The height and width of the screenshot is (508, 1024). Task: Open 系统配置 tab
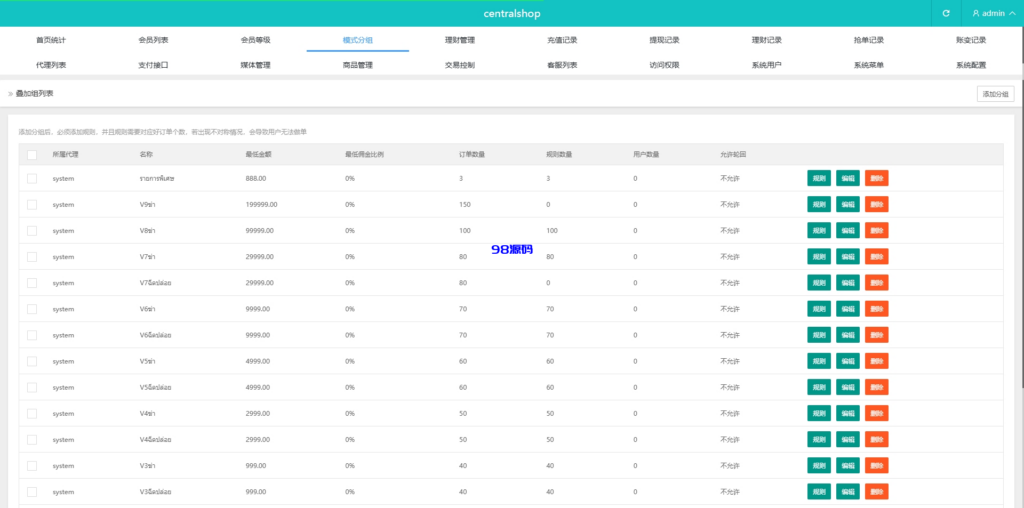971,65
